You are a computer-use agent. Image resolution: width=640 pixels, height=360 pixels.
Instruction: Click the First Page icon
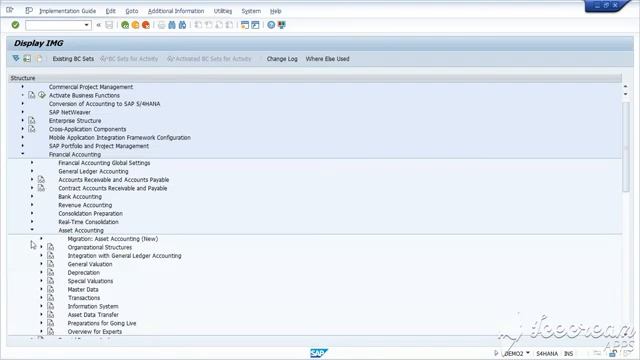point(198,25)
